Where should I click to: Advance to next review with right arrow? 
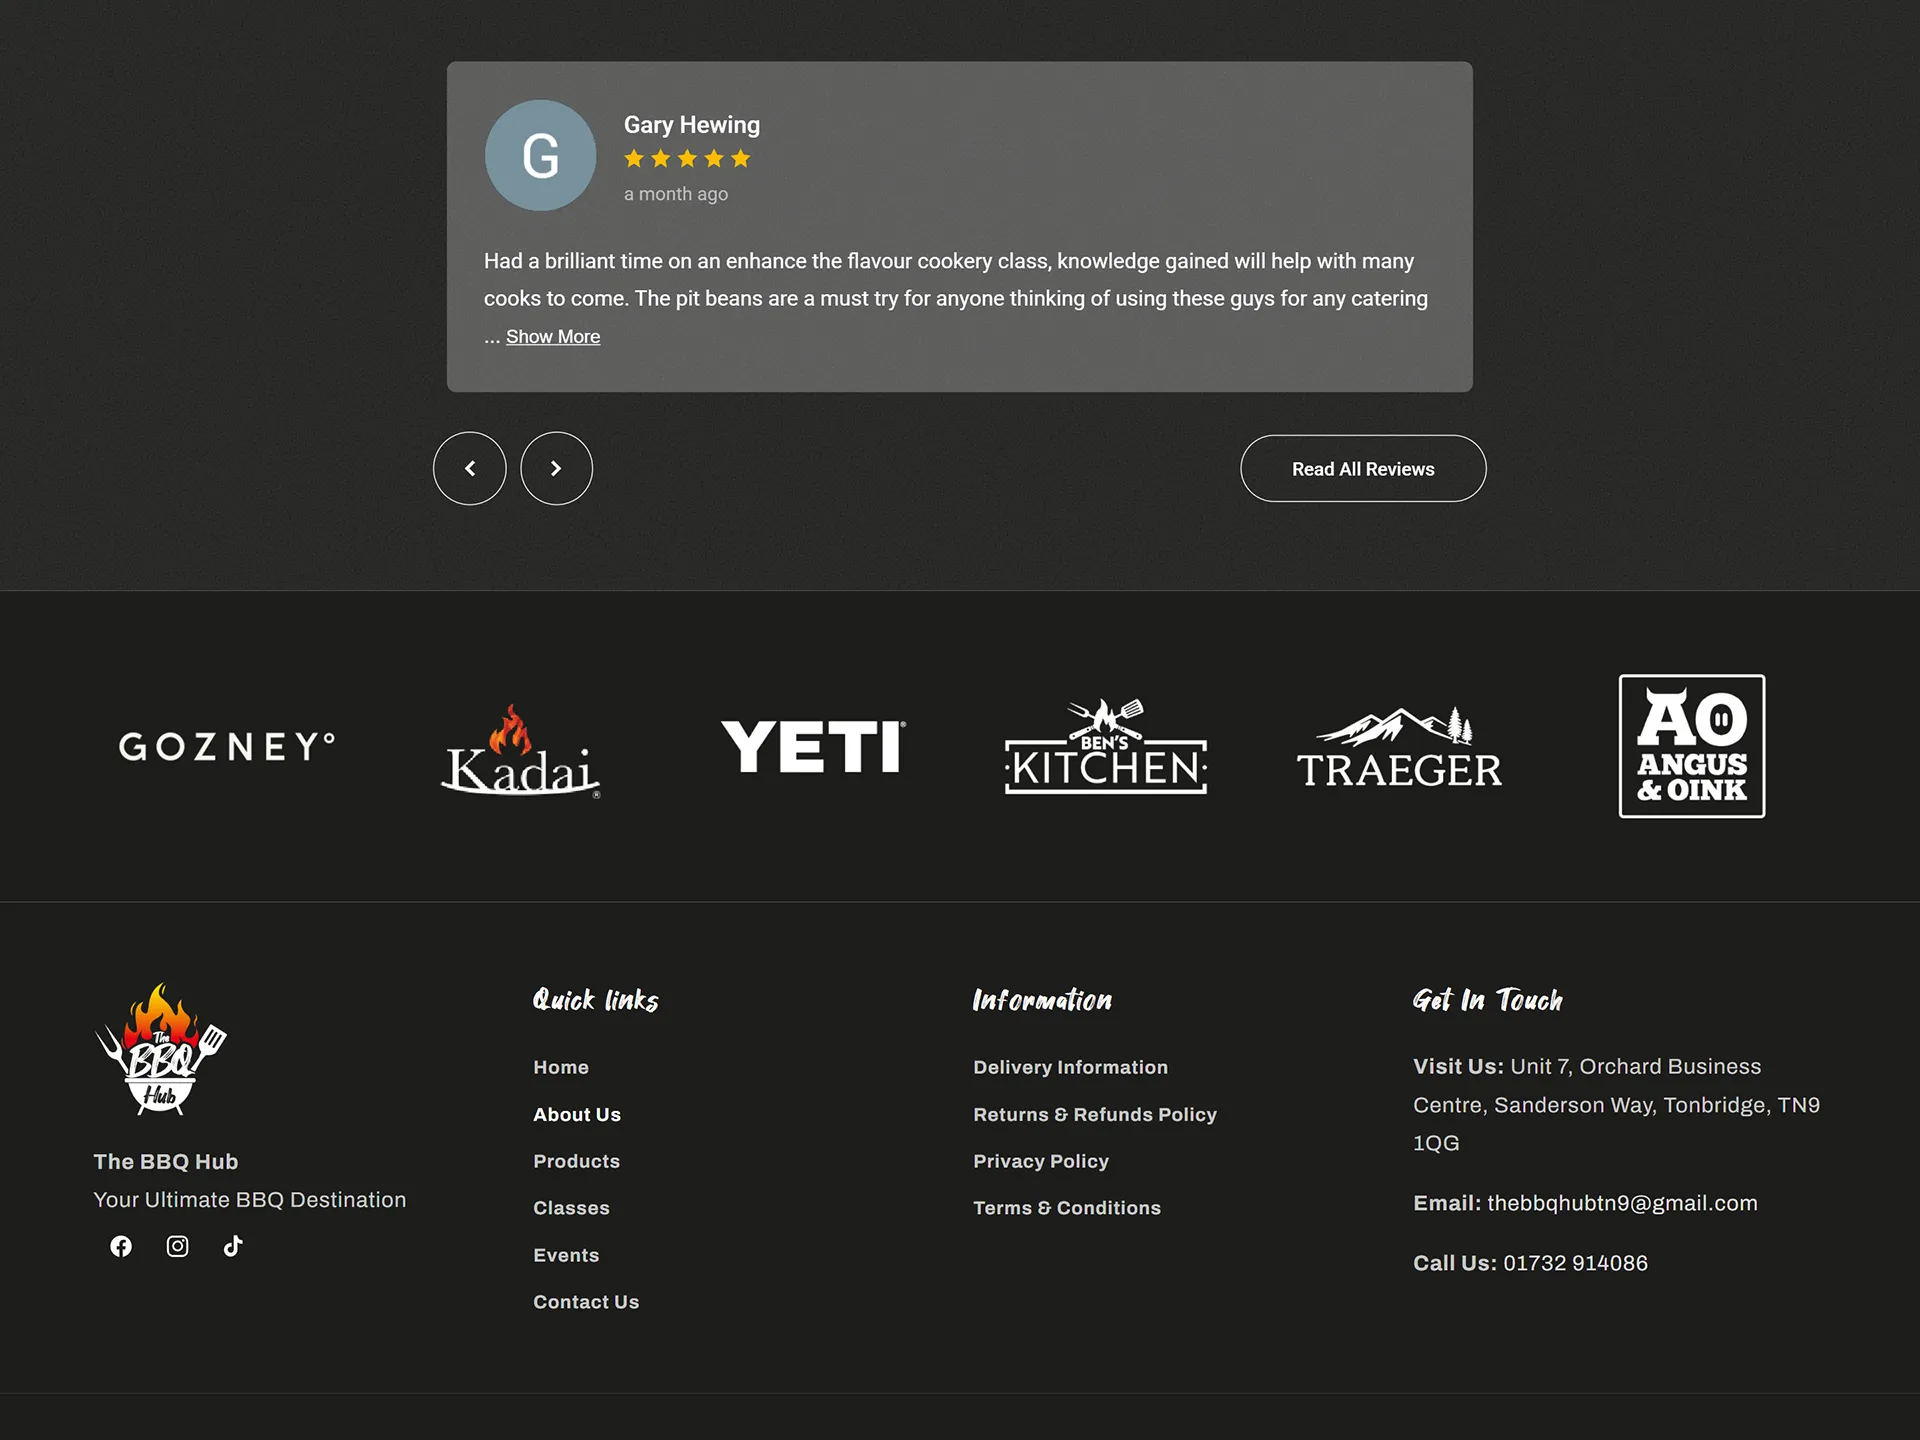click(556, 468)
